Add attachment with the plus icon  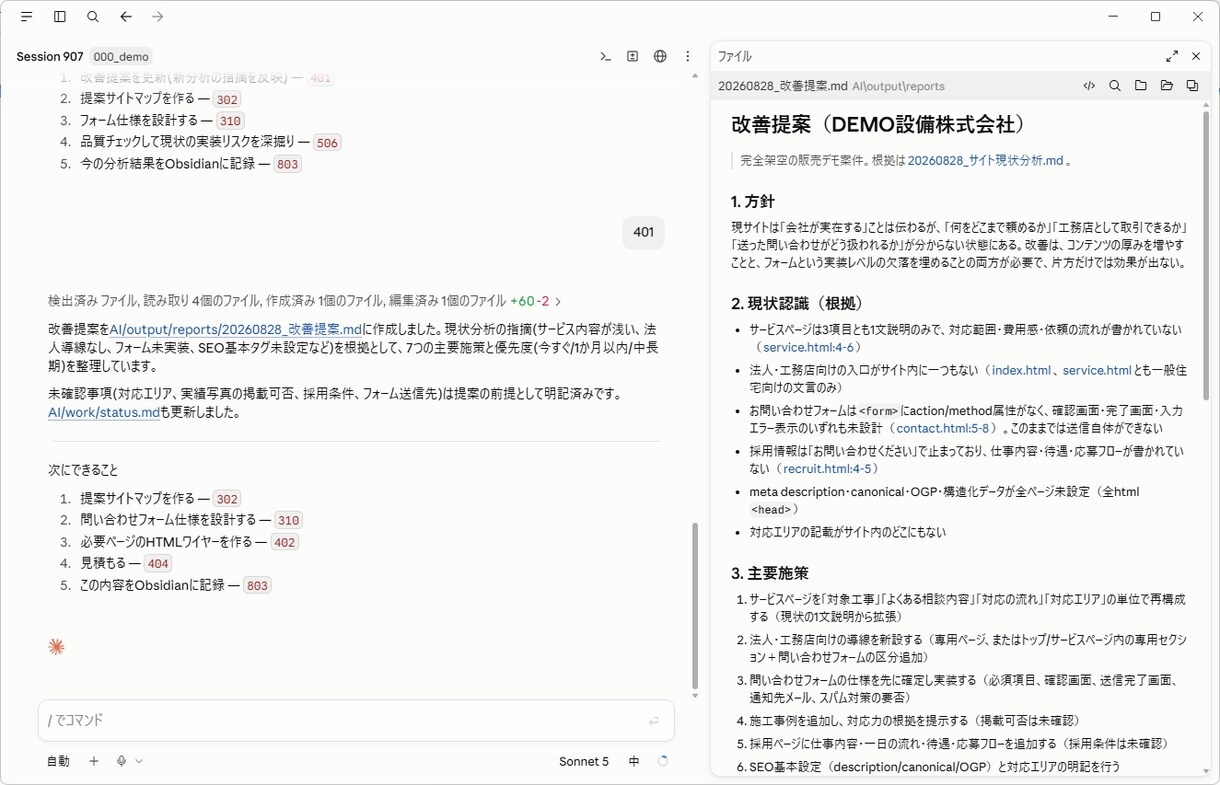click(x=94, y=761)
